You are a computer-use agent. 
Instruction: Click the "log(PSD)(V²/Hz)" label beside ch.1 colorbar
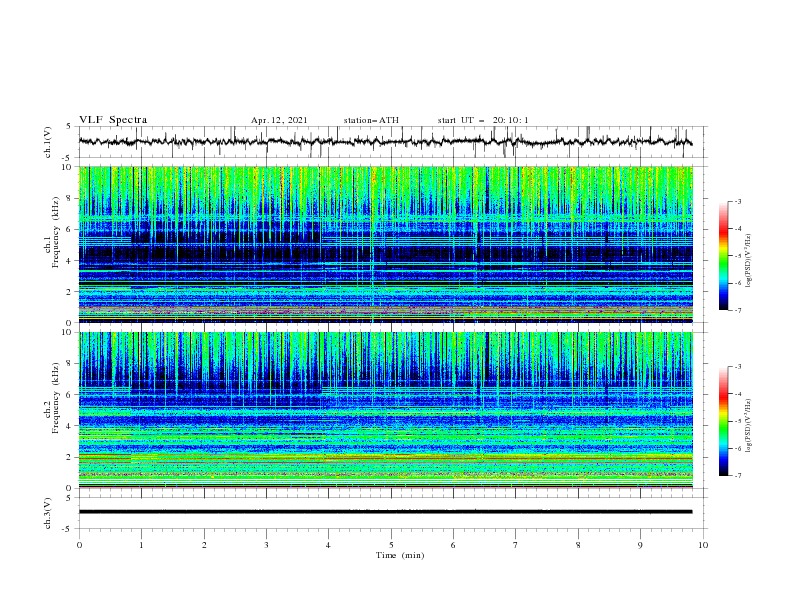(x=748, y=261)
